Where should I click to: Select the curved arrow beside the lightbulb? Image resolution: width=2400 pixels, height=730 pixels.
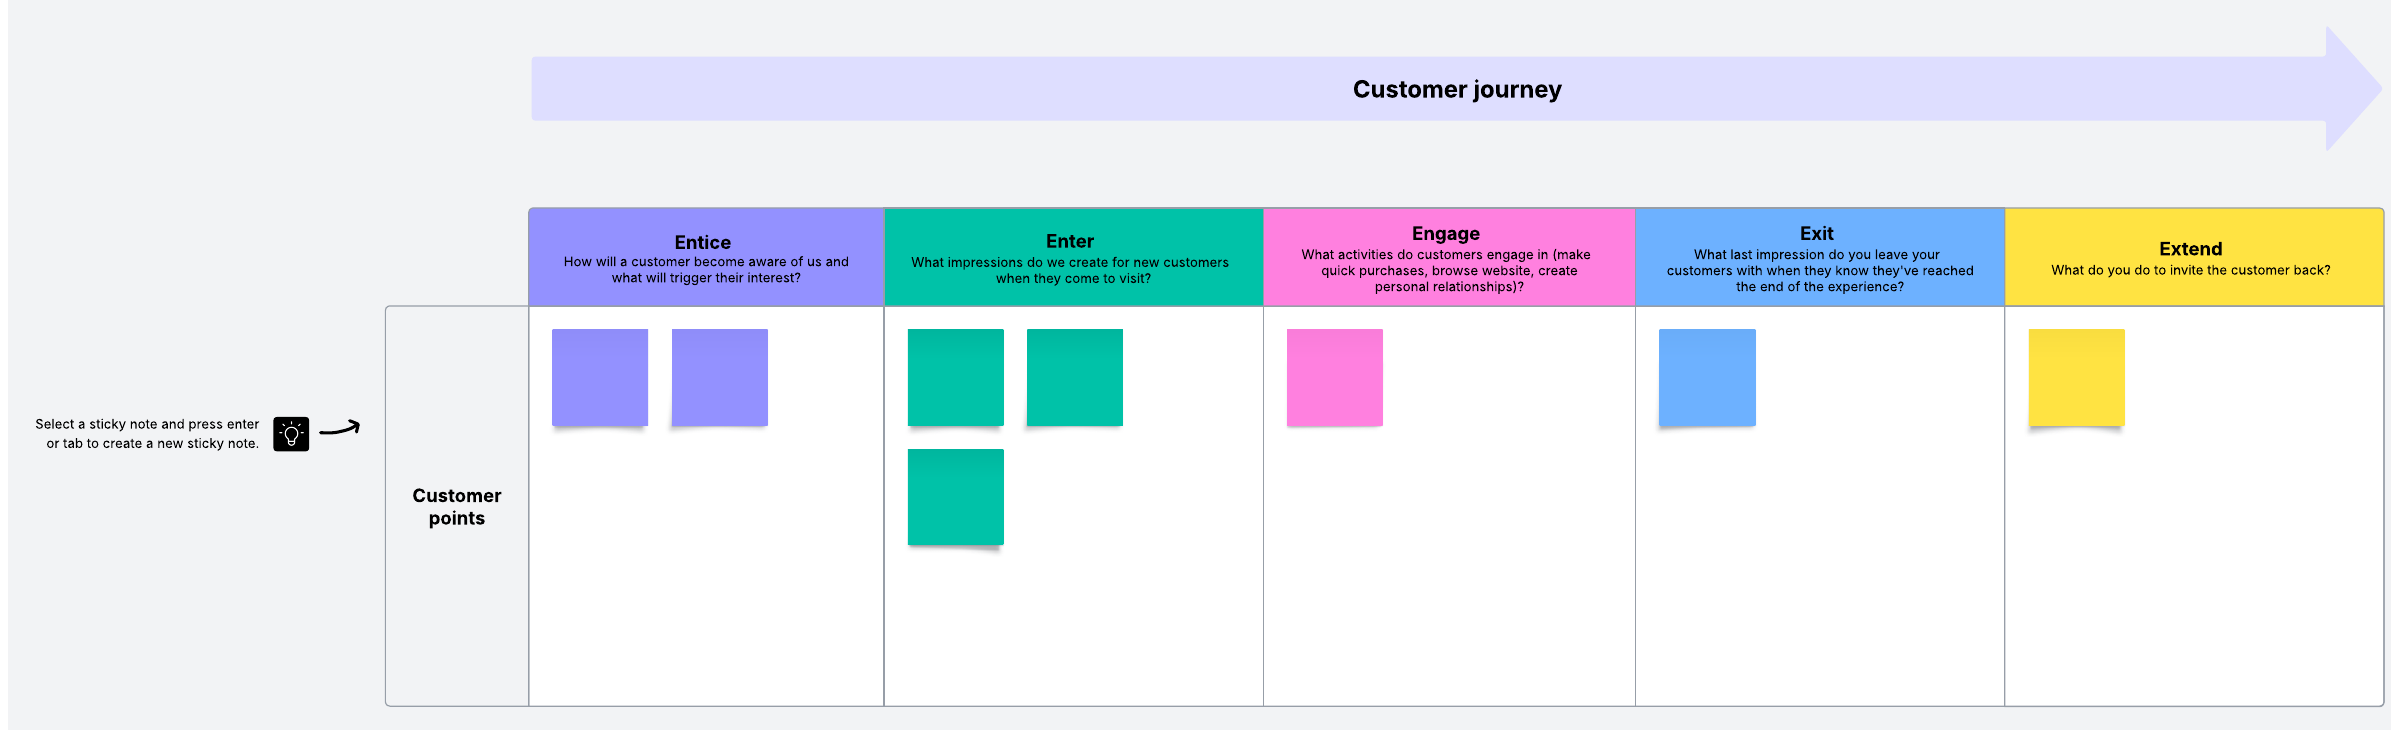tap(340, 429)
